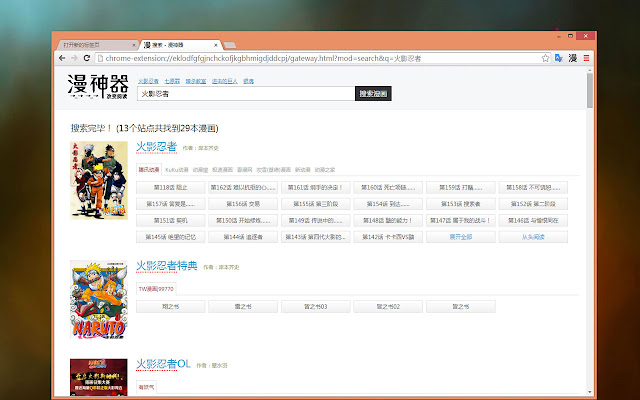Image resolution: width=640 pixels, height=400 pixels.
Task: Select the 动漫之家 source tab
Action: (325, 170)
